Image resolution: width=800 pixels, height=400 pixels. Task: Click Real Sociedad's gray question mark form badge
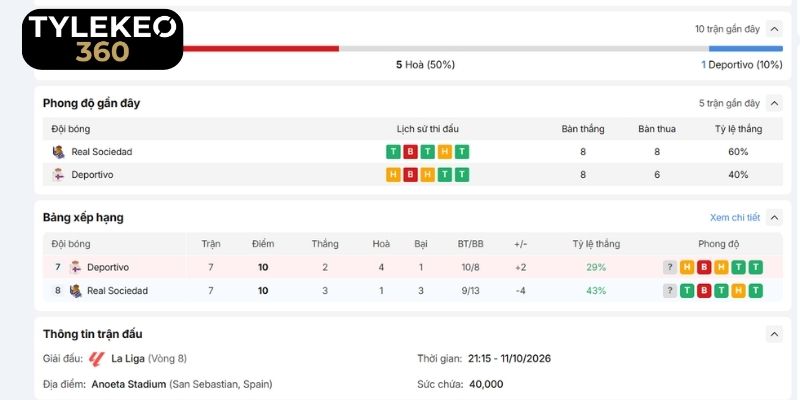[x=670, y=291]
